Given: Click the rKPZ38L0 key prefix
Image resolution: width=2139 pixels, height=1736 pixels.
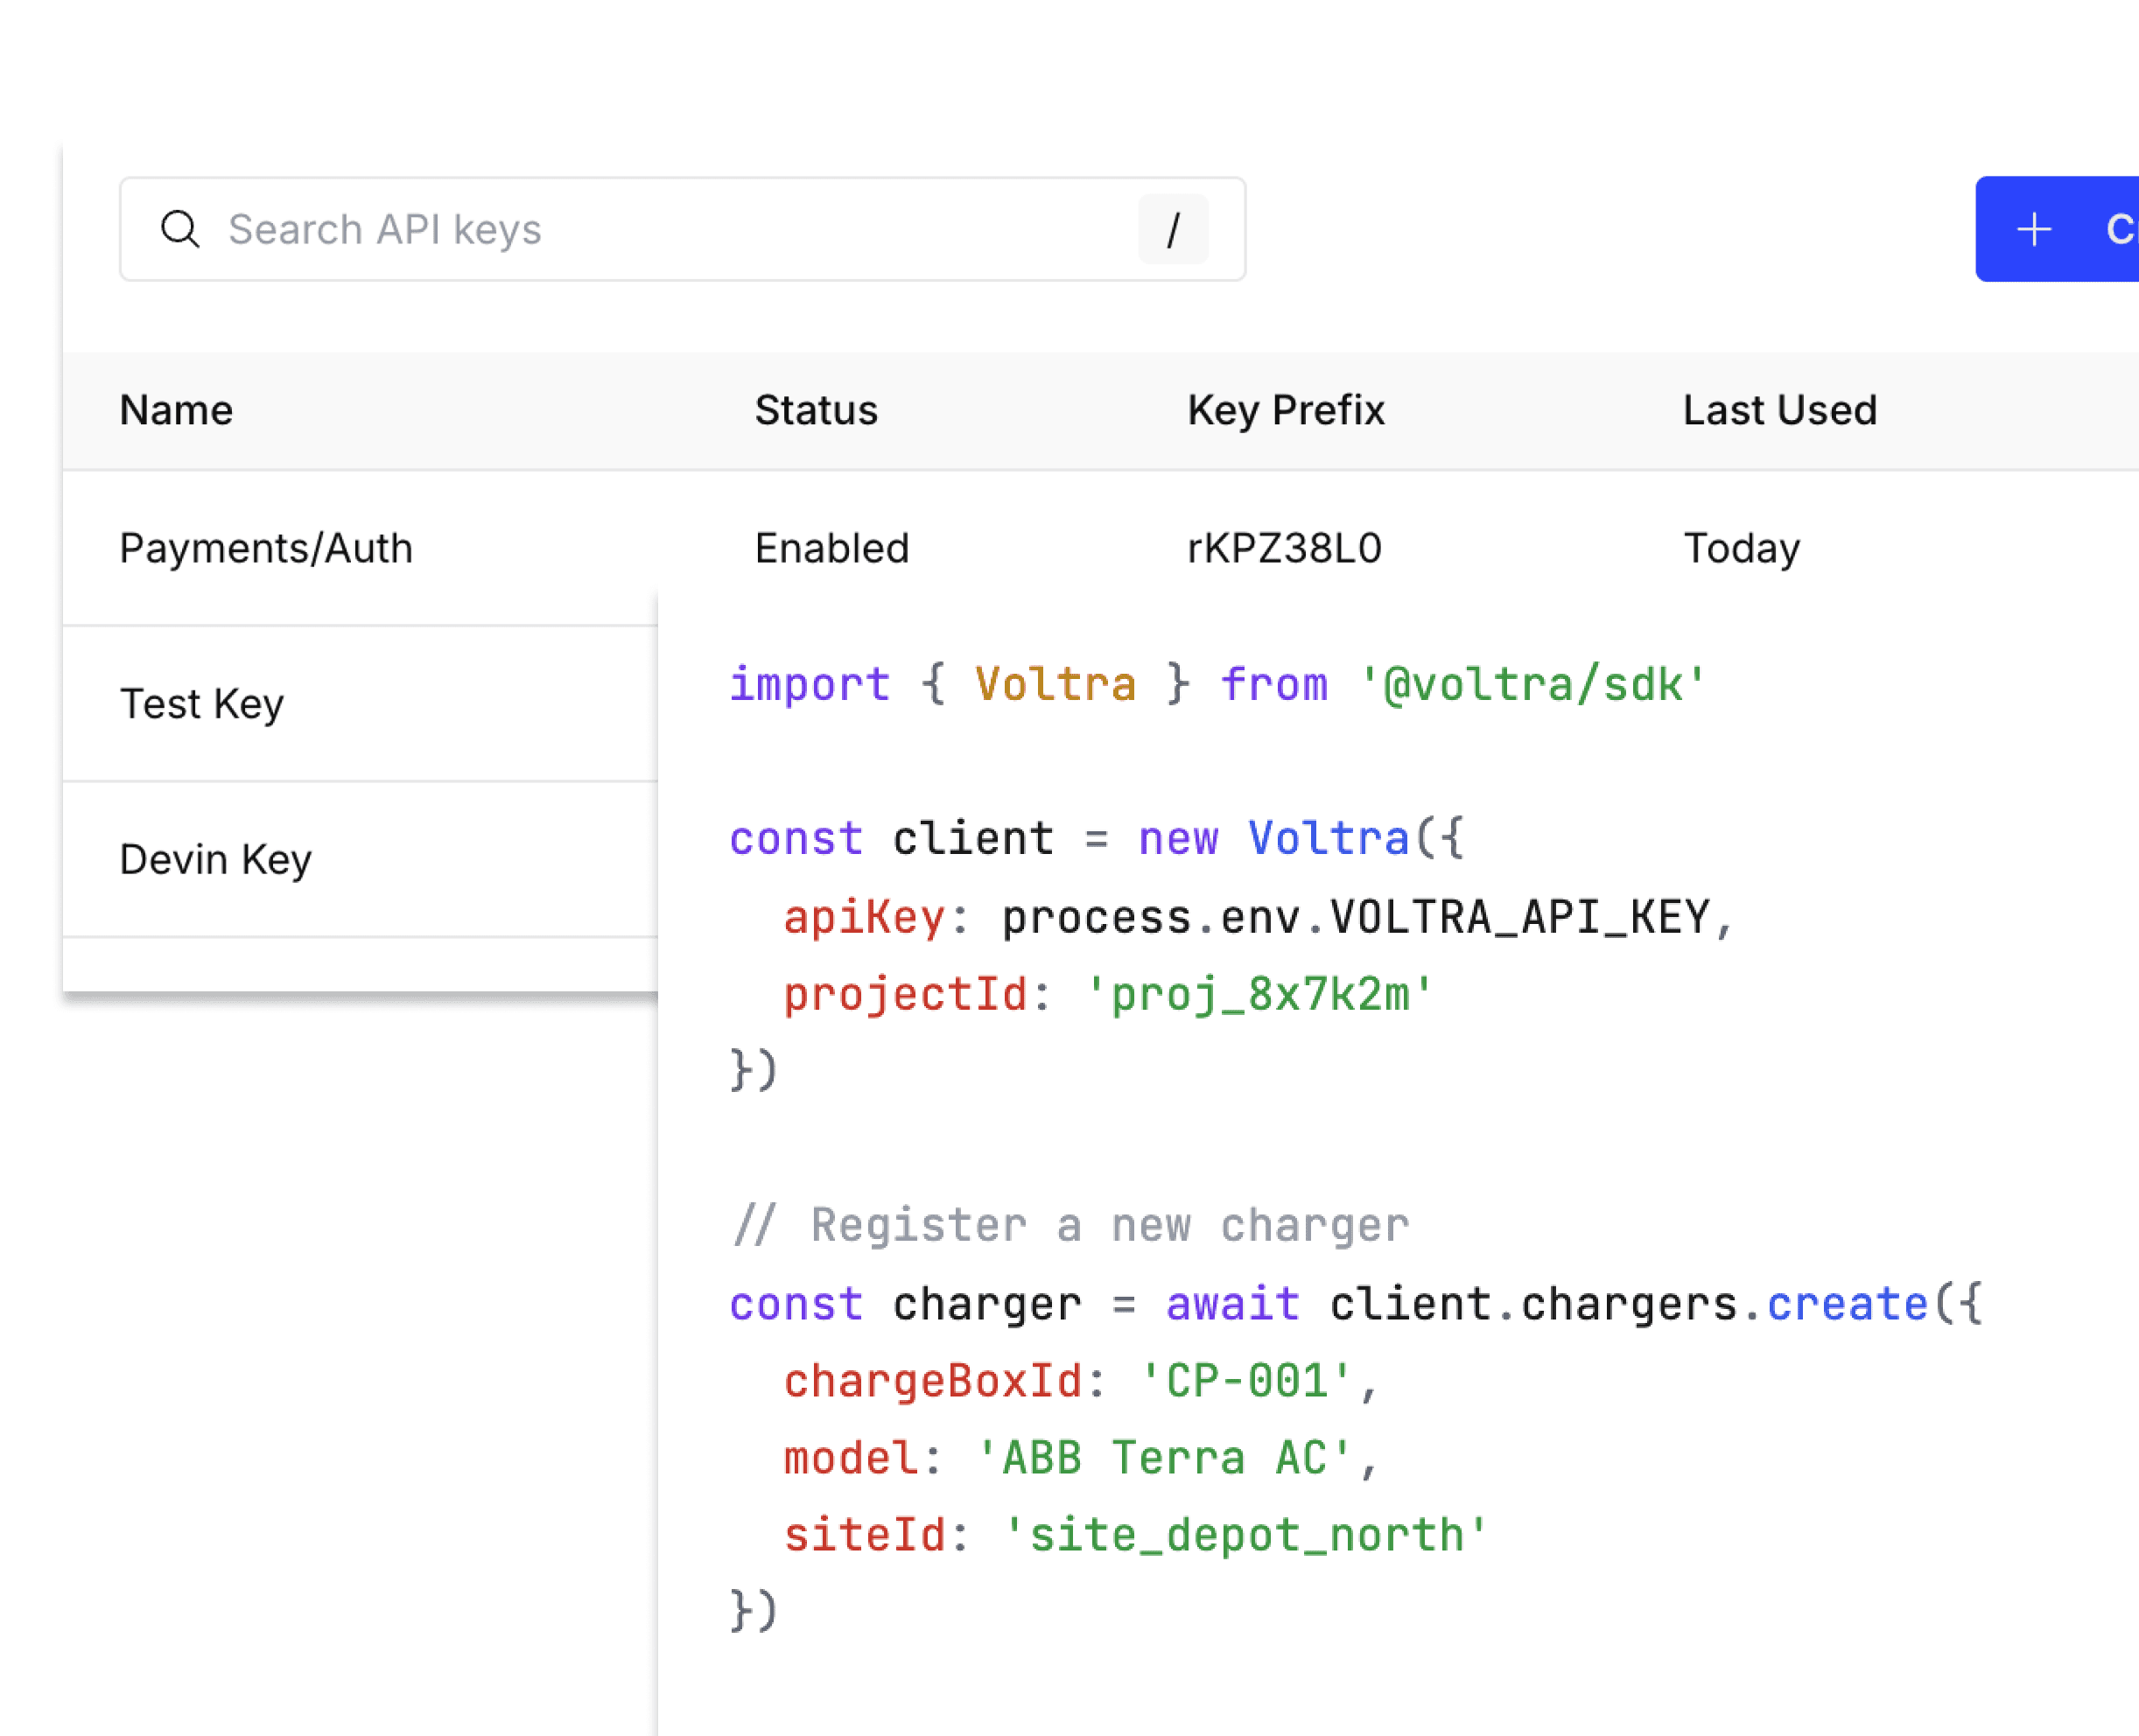Looking at the screenshot, I should click(x=1284, y=548).
